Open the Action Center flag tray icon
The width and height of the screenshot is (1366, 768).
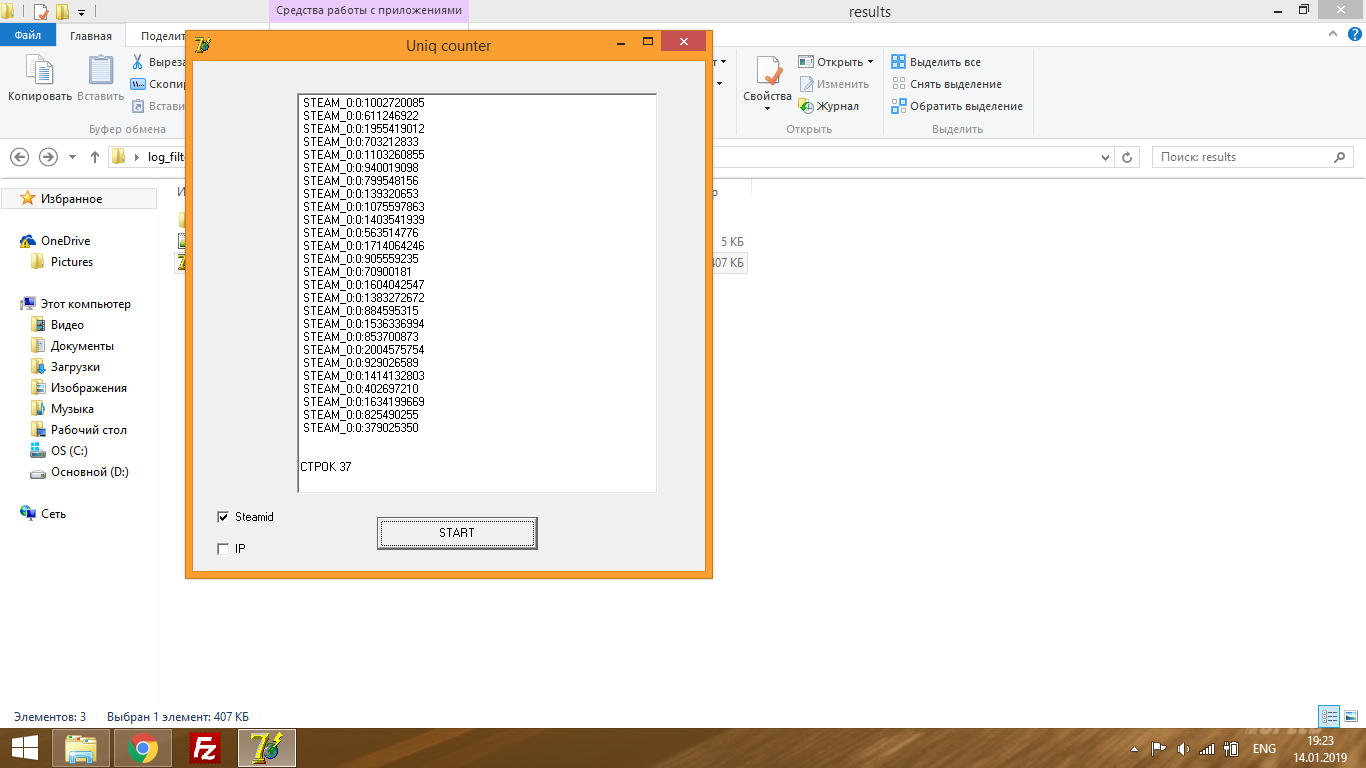click(1159, 749)
